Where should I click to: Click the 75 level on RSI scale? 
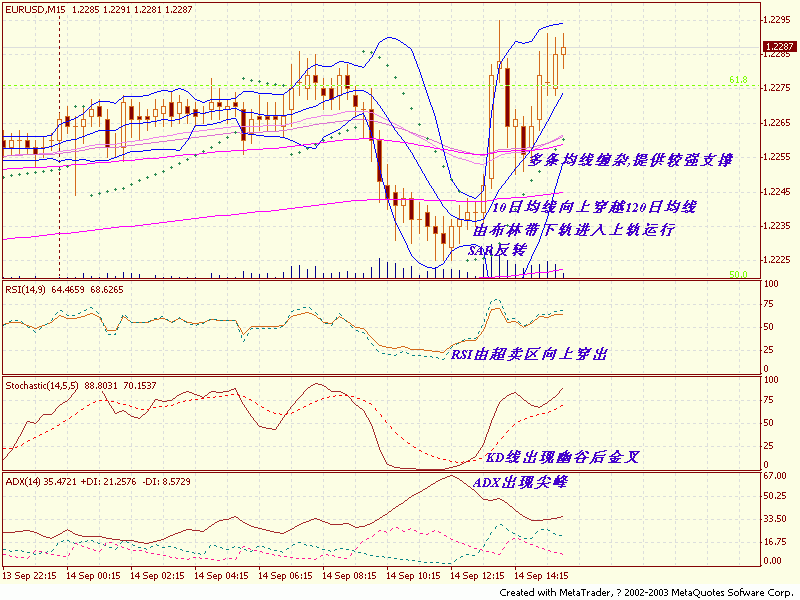tap(768, 304)
